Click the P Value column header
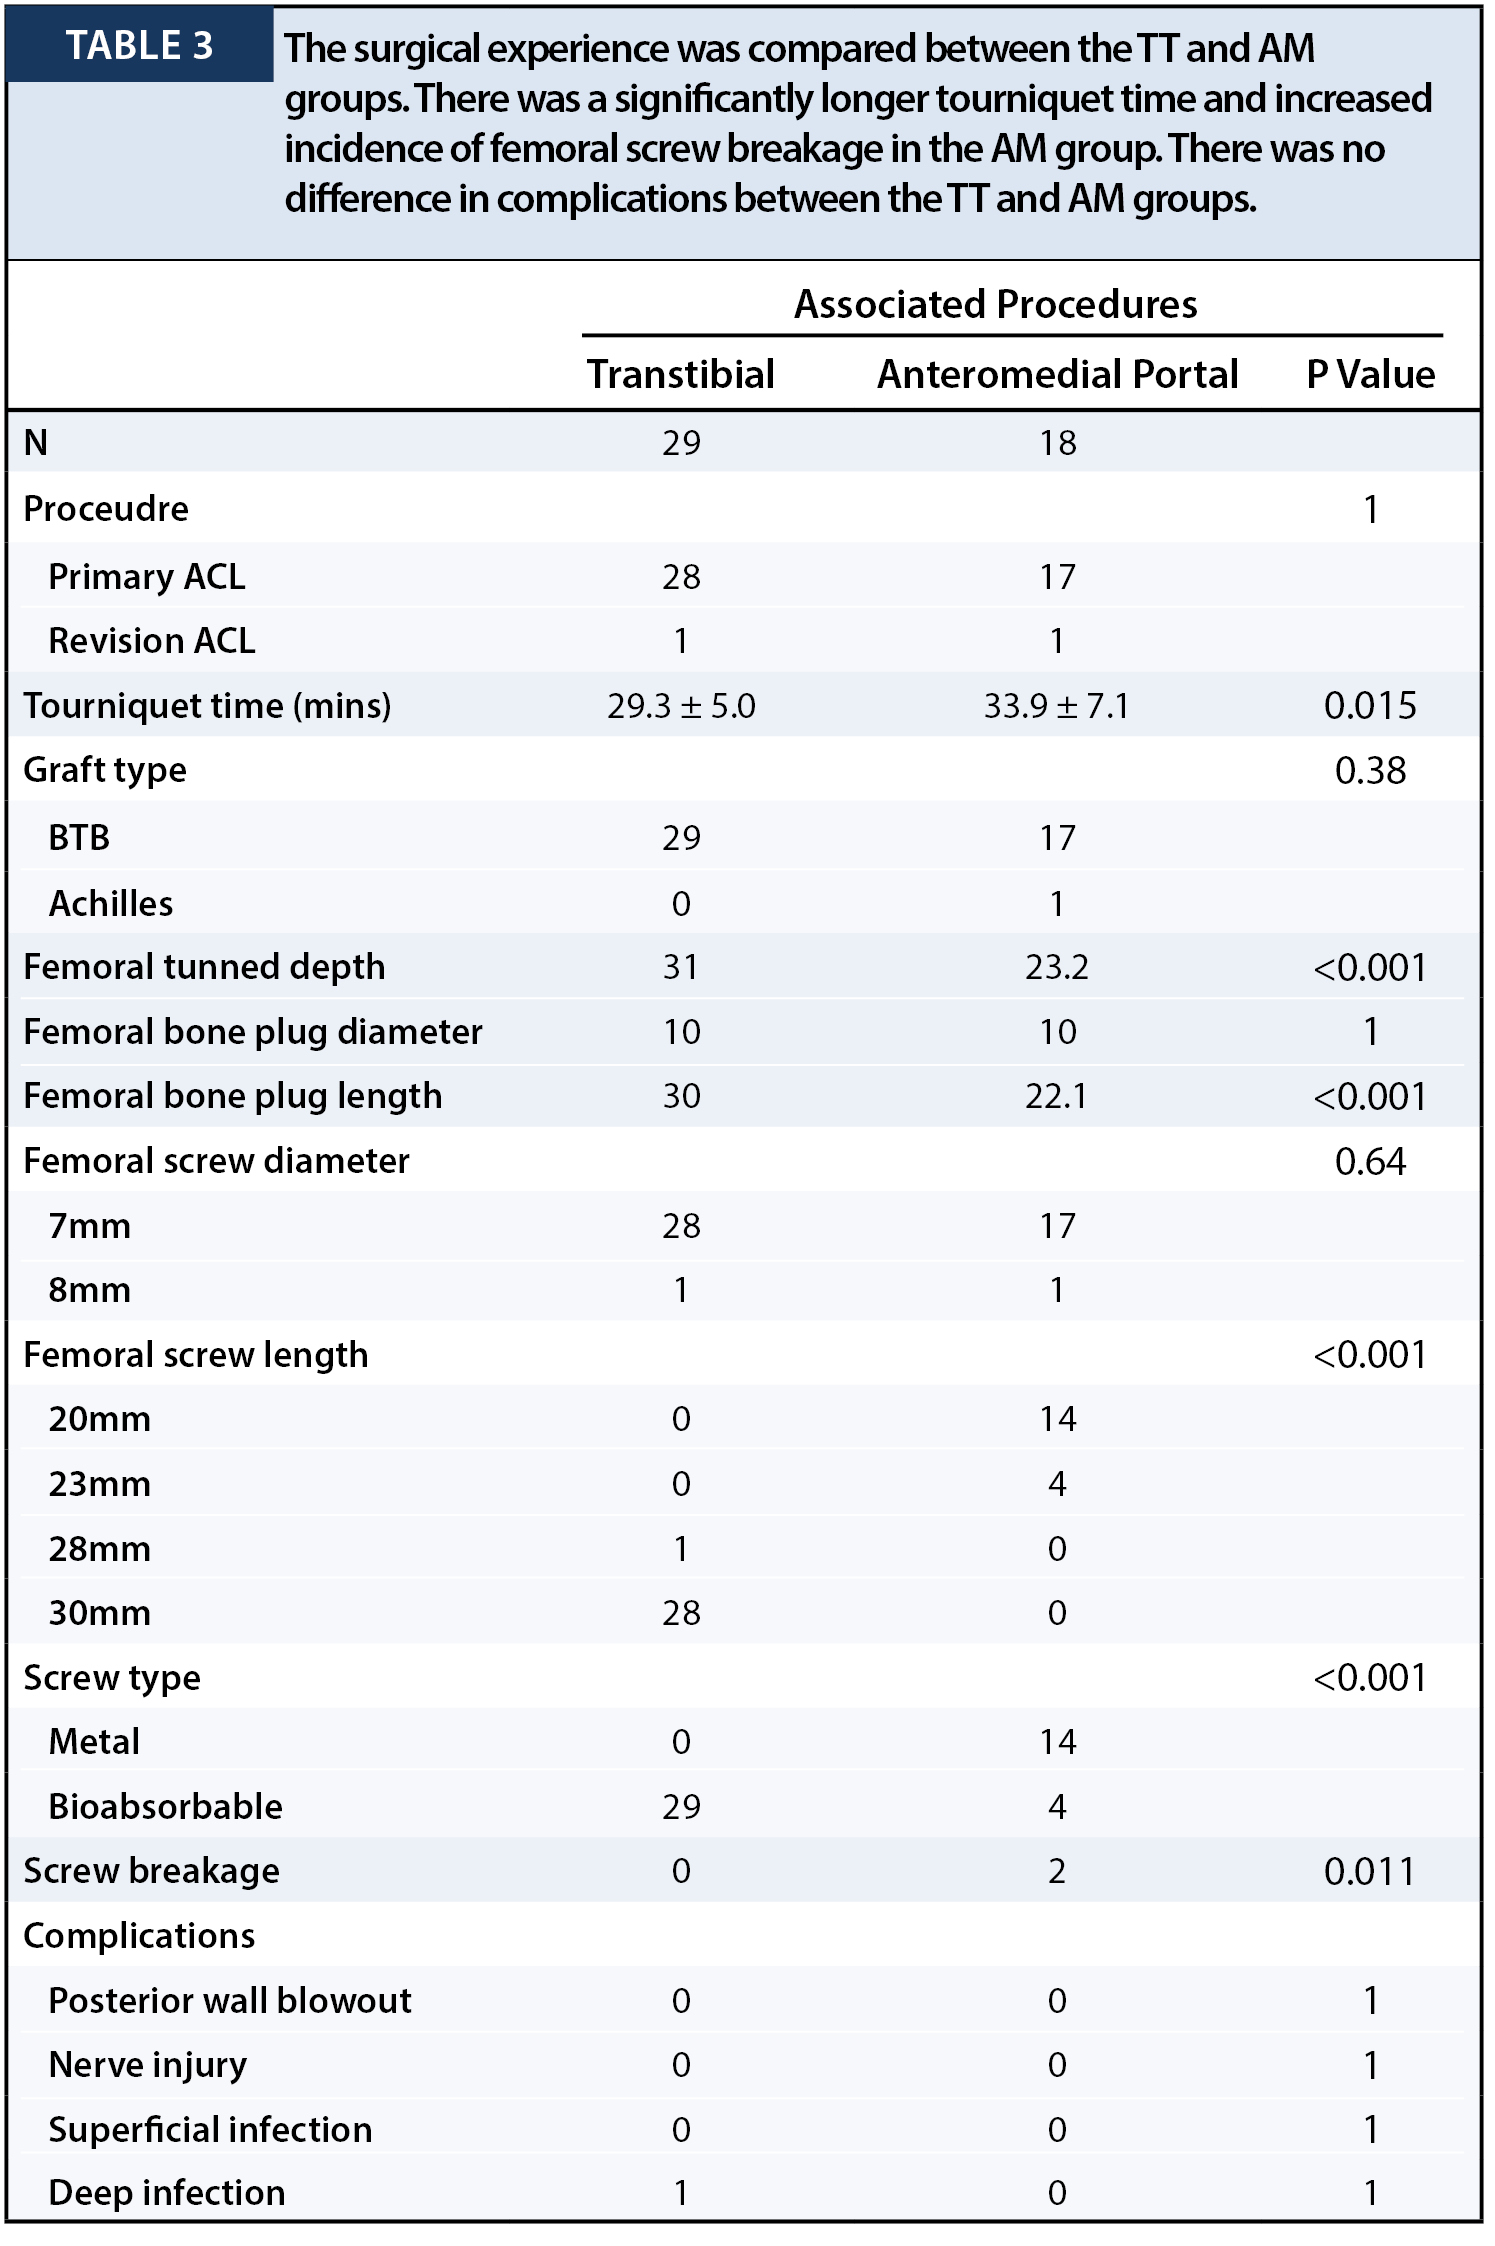Image resolution: width=1495 pixels, height=2246 pixels. coord(1371,374)
